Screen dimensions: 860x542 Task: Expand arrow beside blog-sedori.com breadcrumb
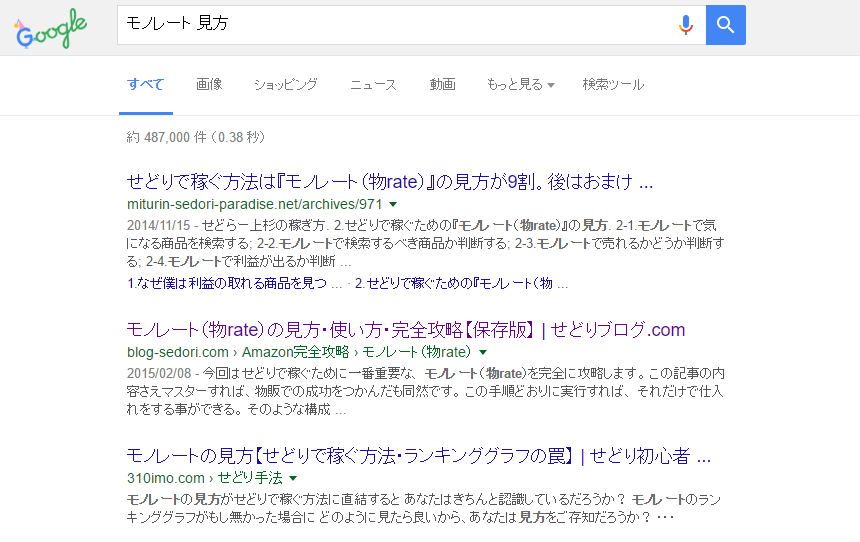(x=483, y=352)
